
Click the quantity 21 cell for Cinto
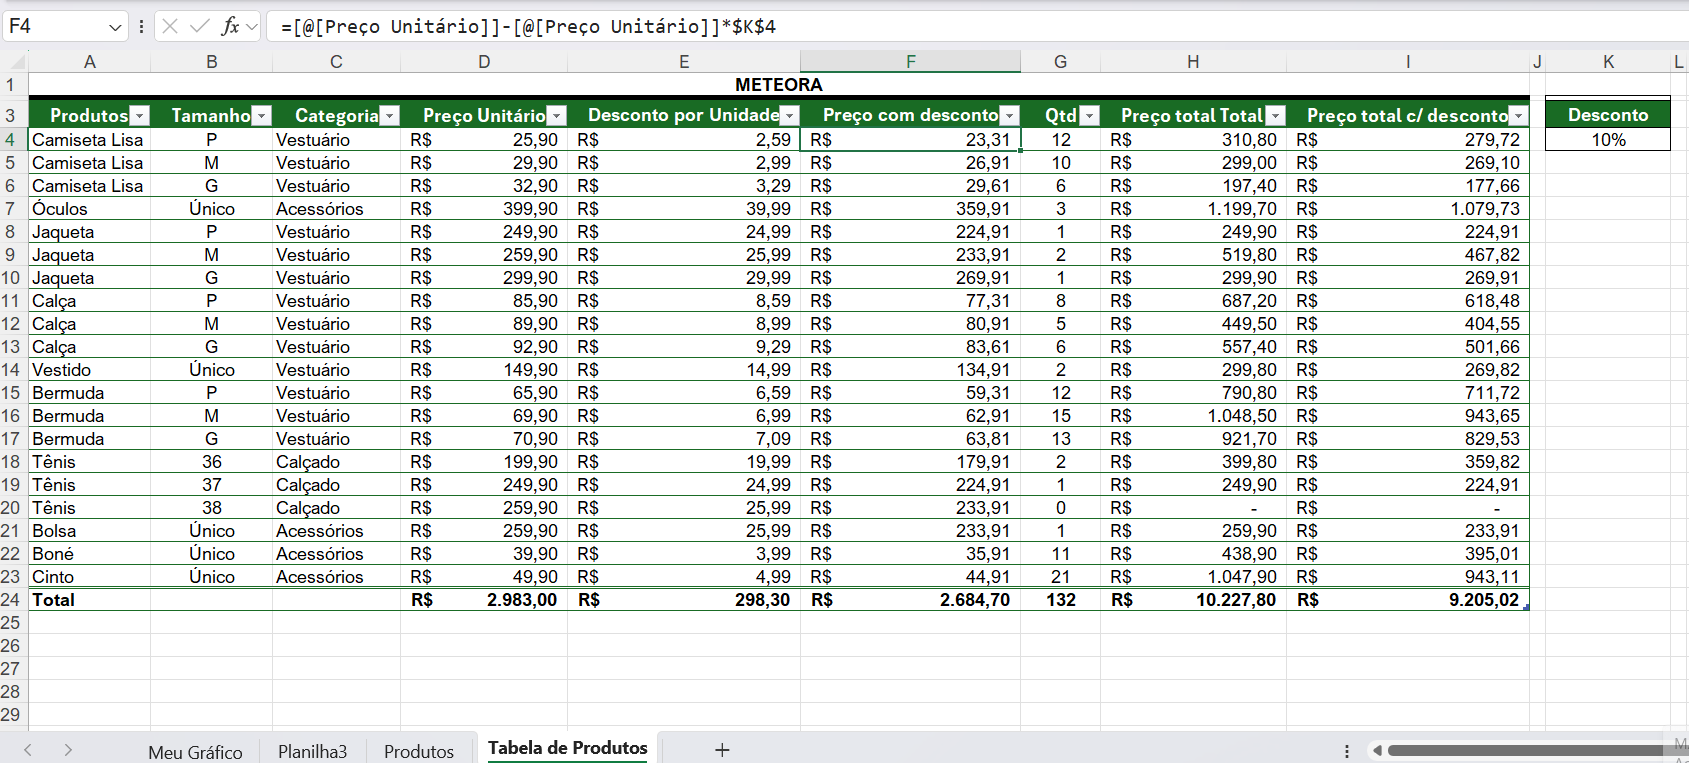[1060, 577]
